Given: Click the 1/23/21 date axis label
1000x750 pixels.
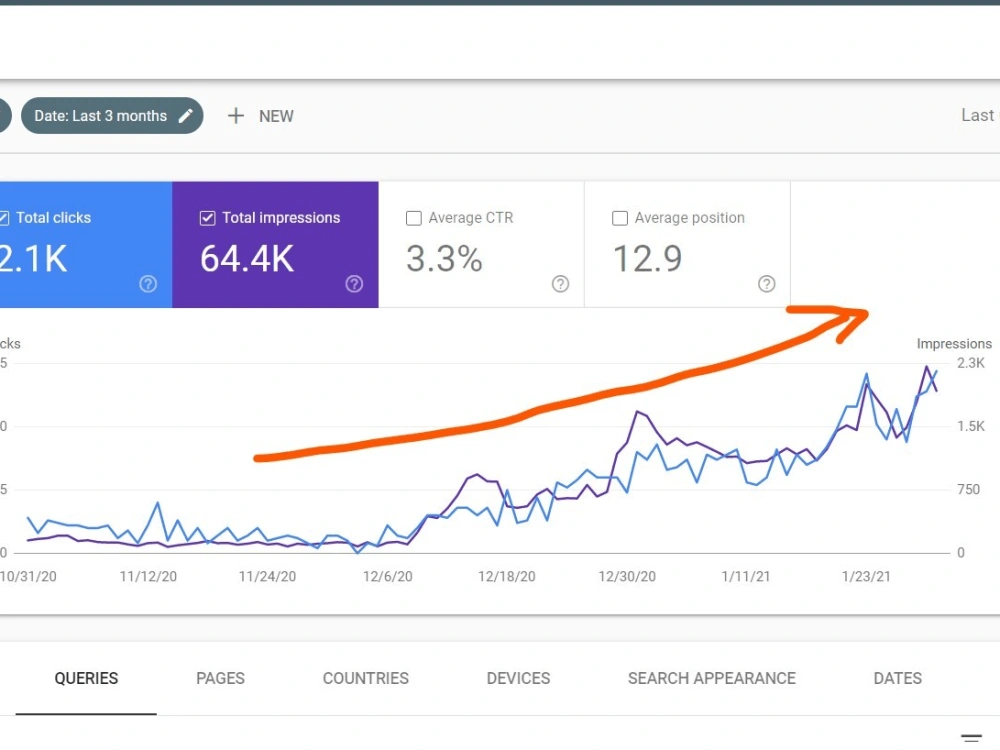Looking at the screenshot, I should pos(866,577).
